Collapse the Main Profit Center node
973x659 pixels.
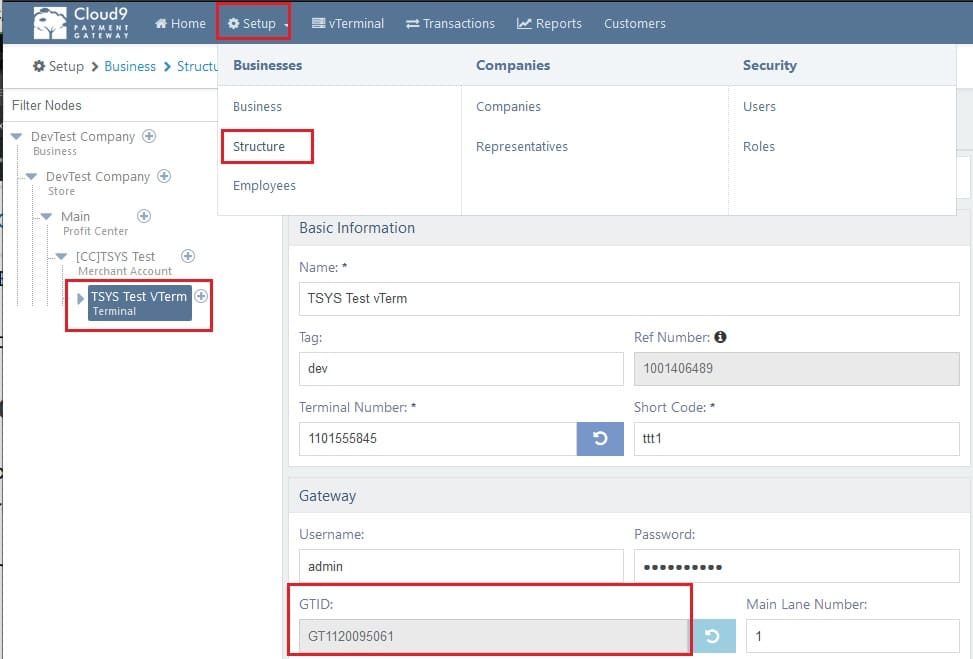[47, 217]
